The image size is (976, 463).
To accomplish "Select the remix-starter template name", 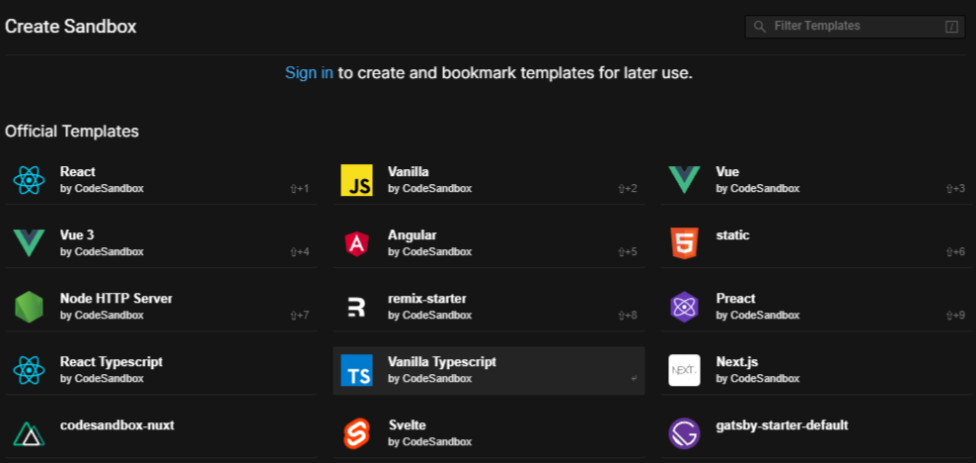I will (x=427, y=298).
